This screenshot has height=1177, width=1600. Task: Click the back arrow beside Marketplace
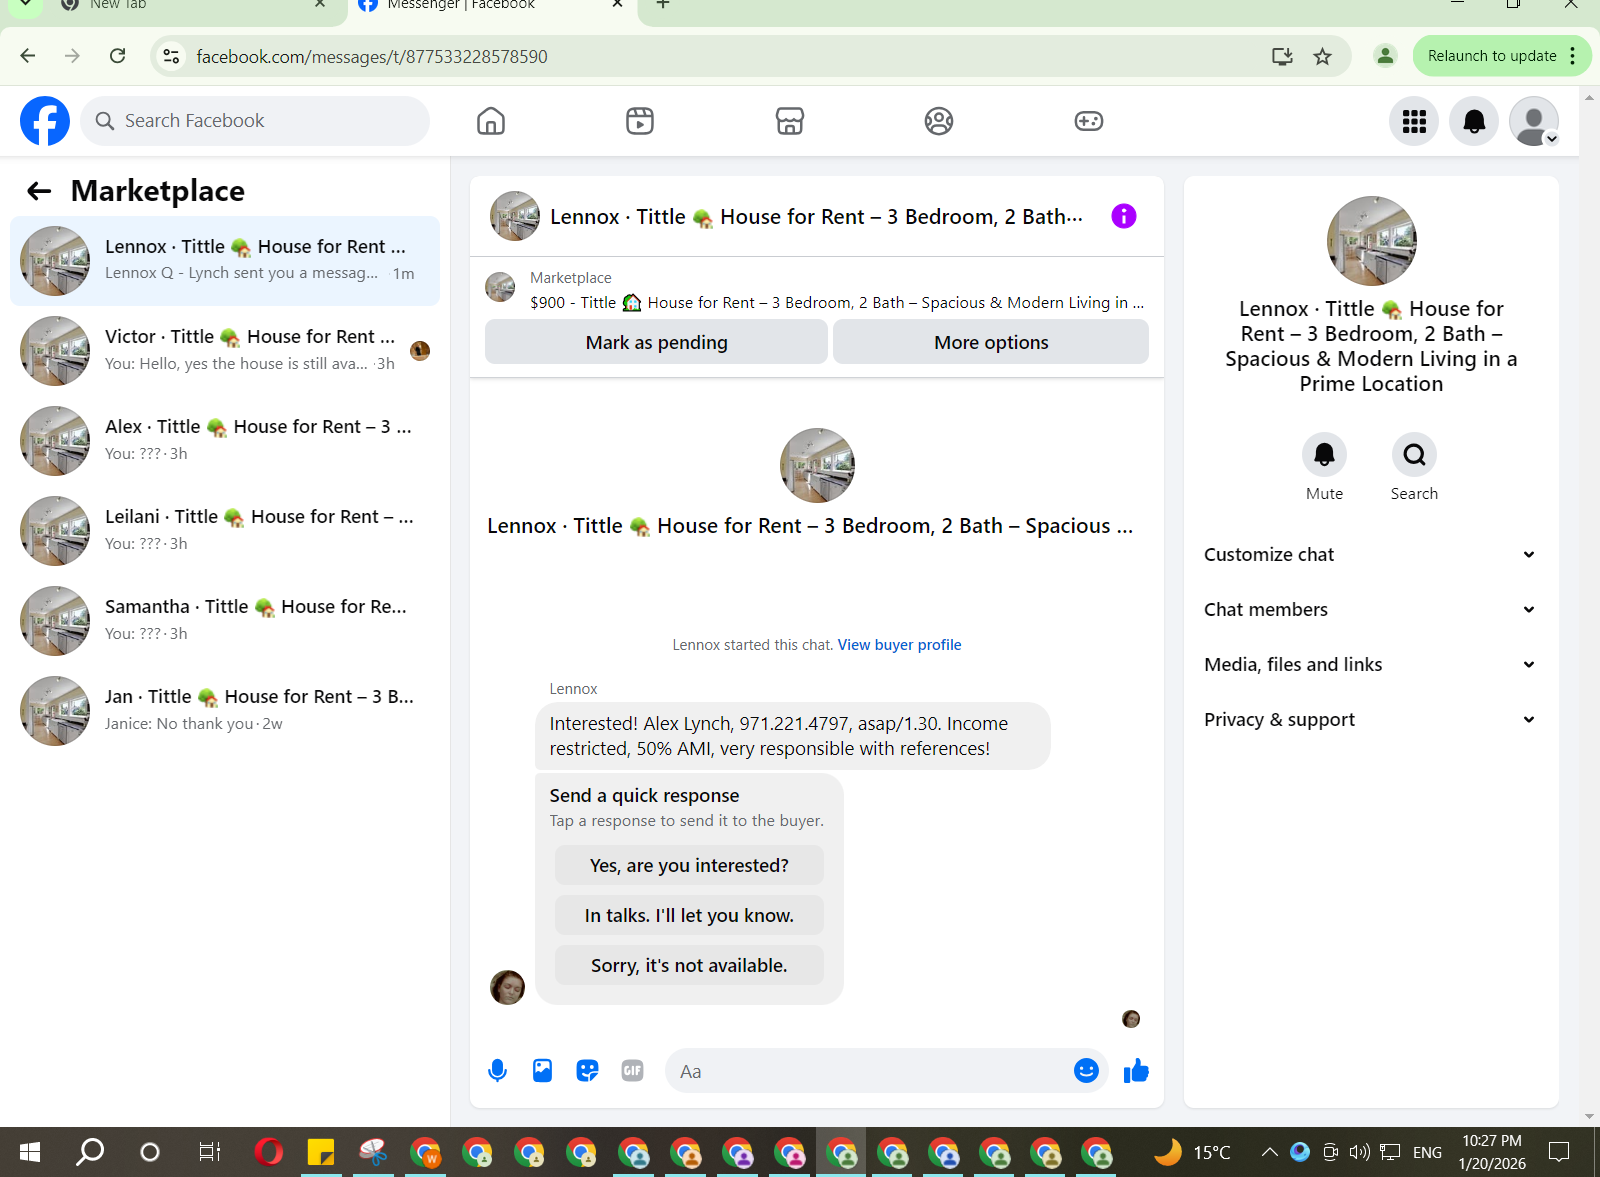point(39,191)
